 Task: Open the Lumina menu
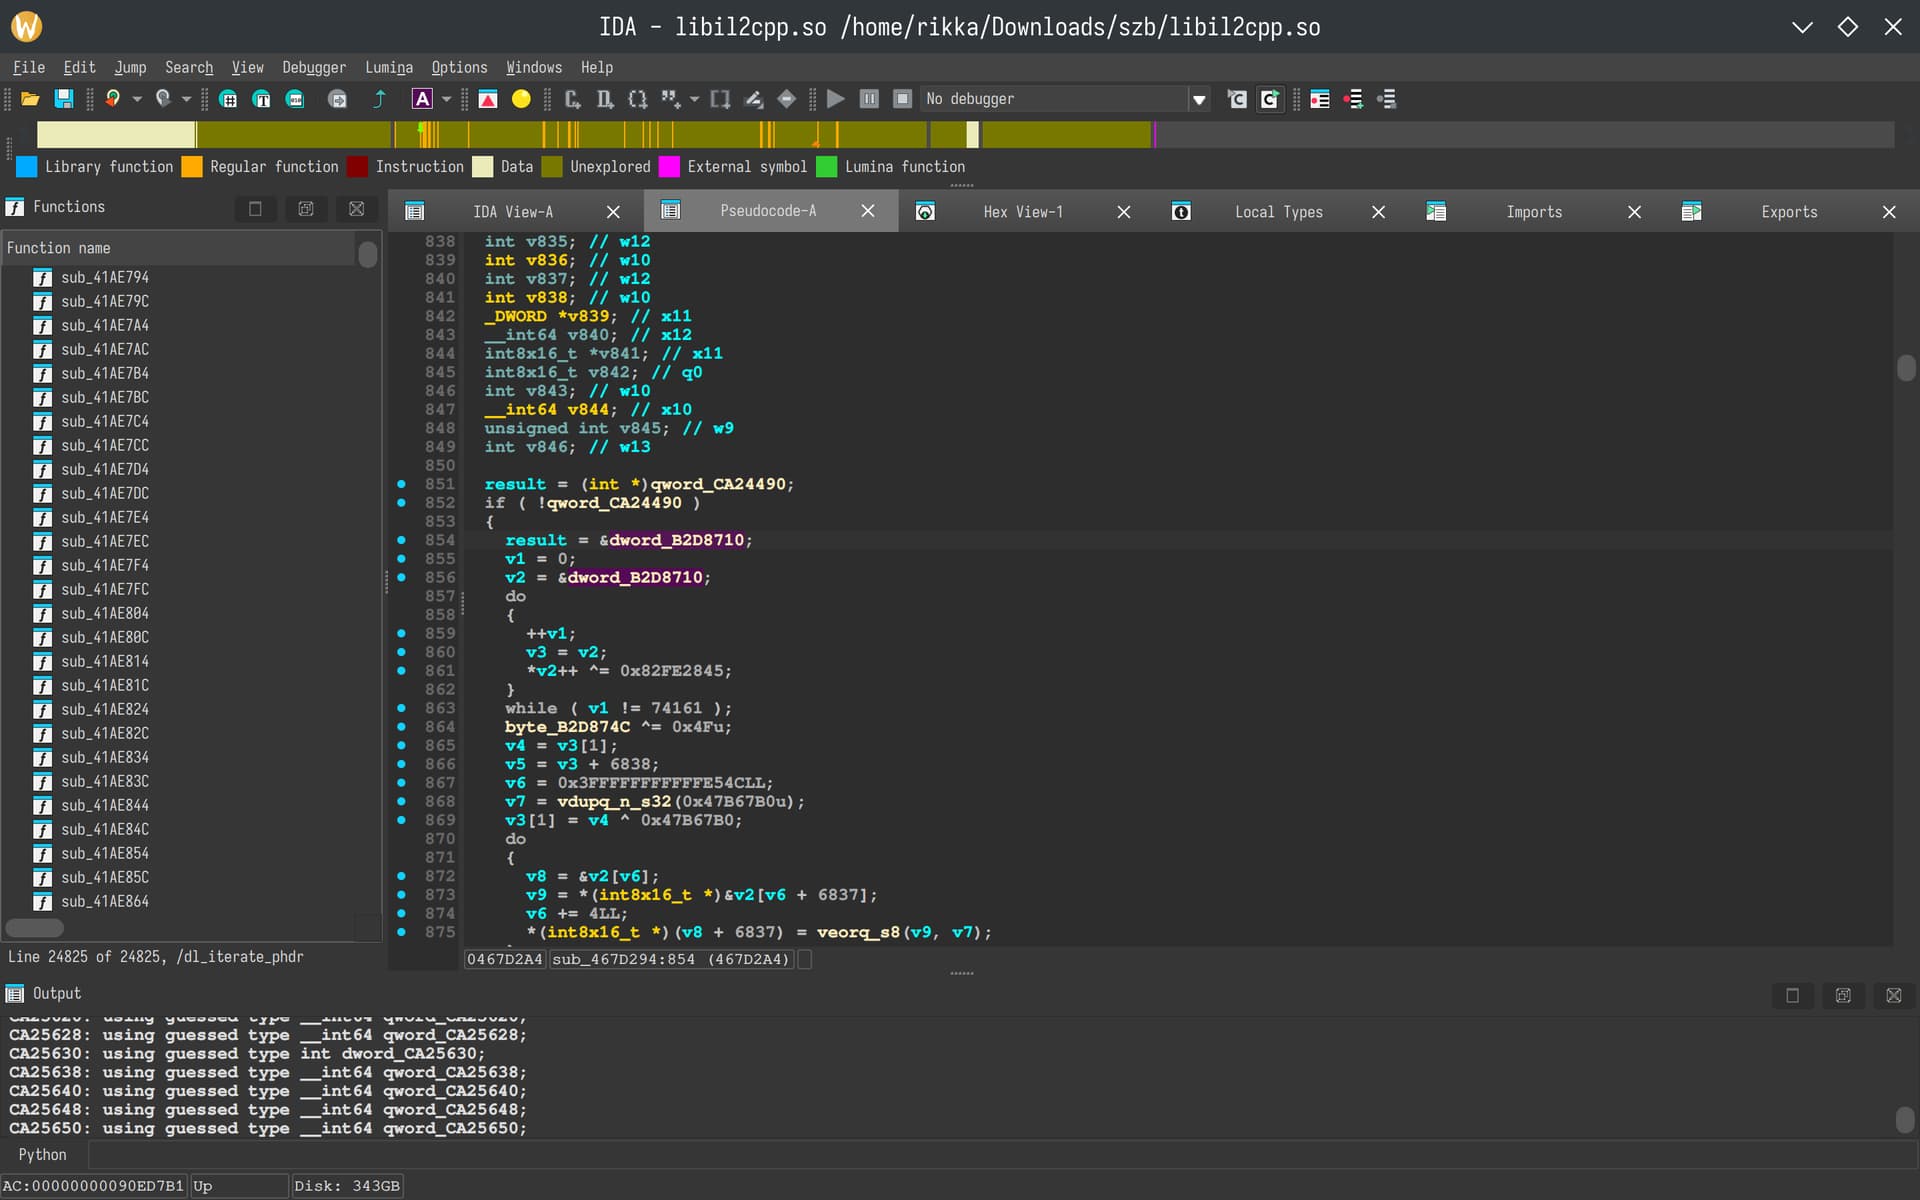click(x=388, y=67)
